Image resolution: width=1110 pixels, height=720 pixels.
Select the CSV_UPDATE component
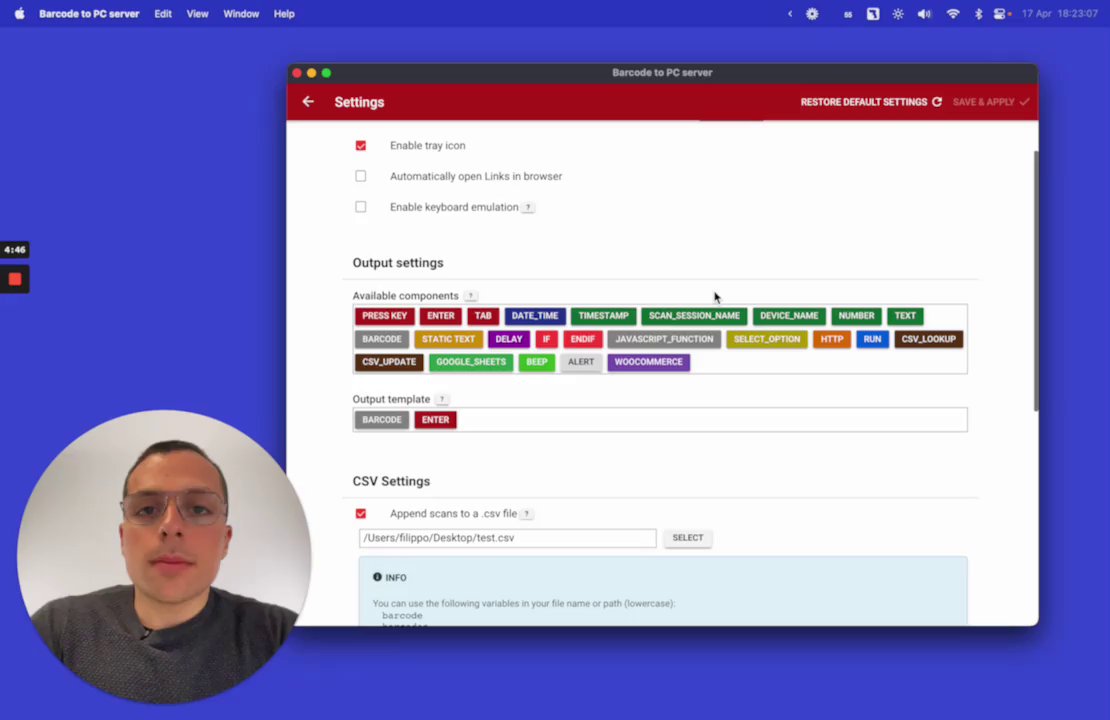pos(389,362)
